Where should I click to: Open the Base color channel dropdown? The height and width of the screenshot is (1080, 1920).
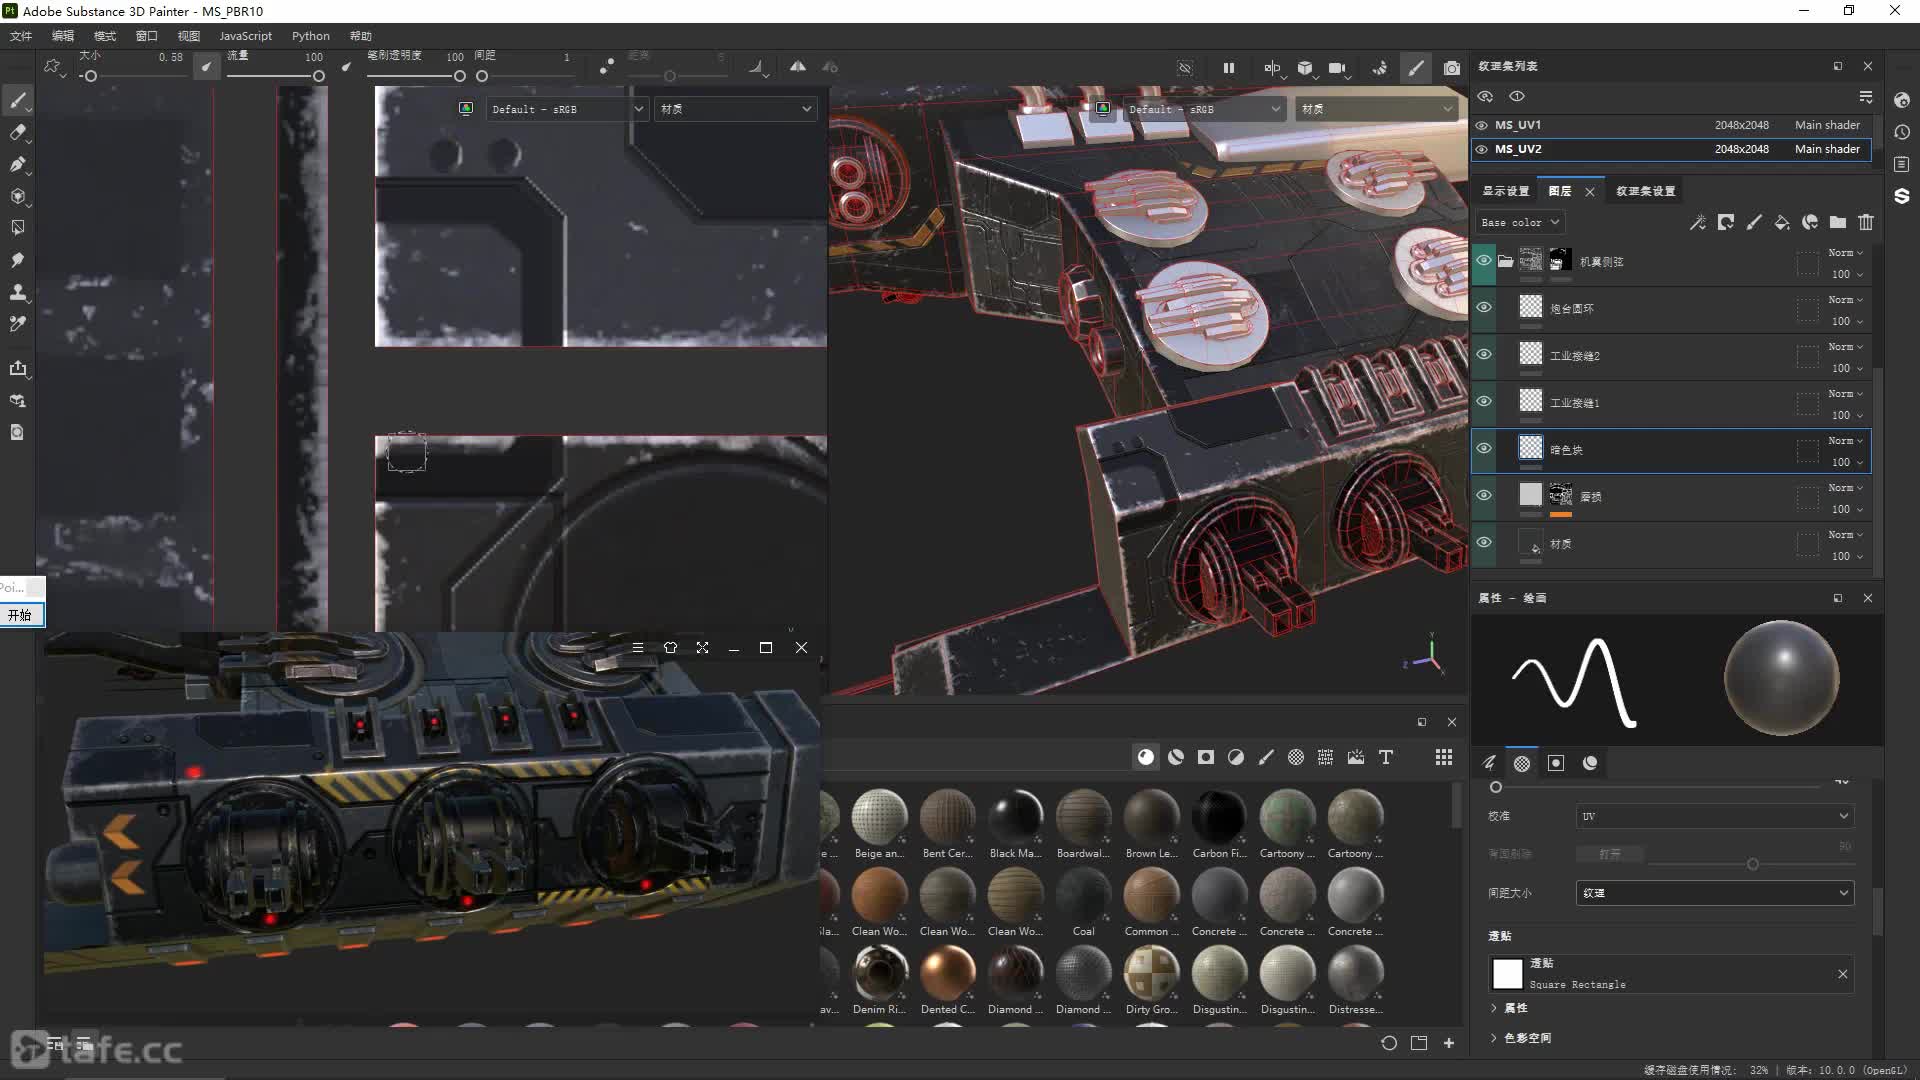pos(1520,222)
